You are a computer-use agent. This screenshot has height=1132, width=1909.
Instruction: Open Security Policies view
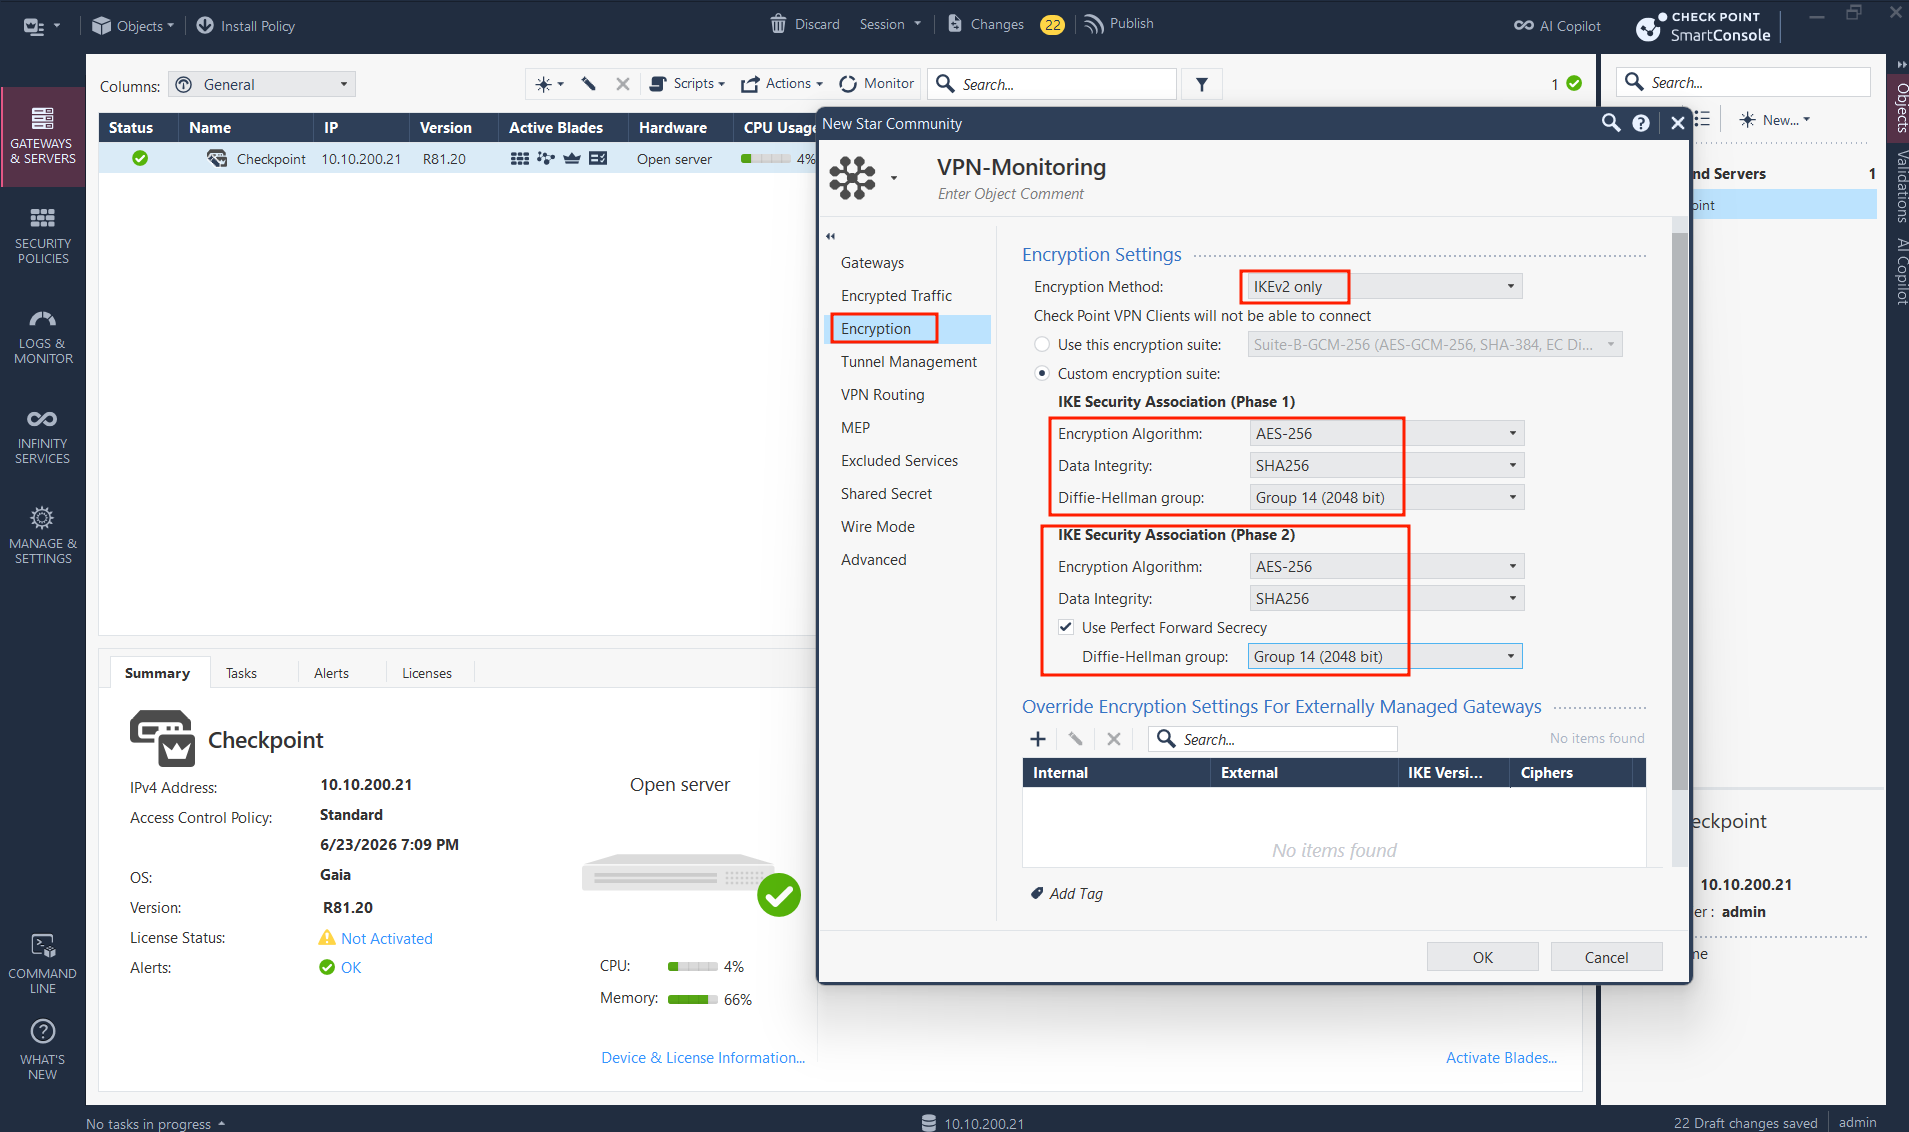[x=43, y=236]
